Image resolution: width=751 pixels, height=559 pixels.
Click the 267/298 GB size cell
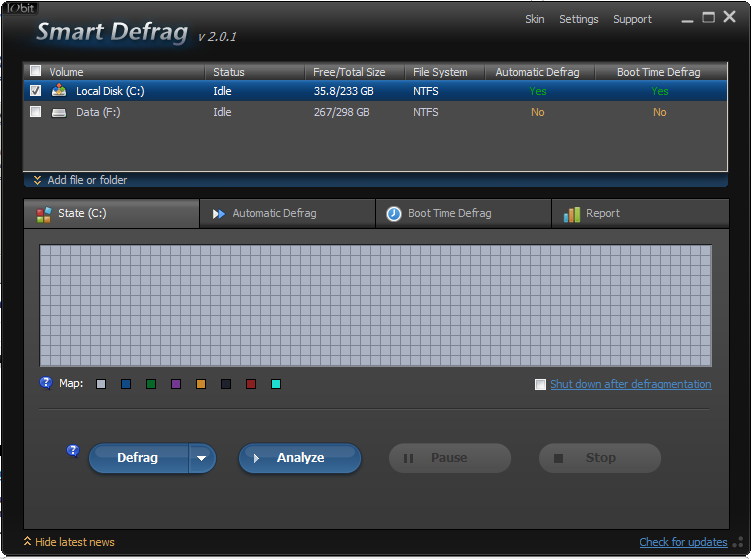click(341, 112)
